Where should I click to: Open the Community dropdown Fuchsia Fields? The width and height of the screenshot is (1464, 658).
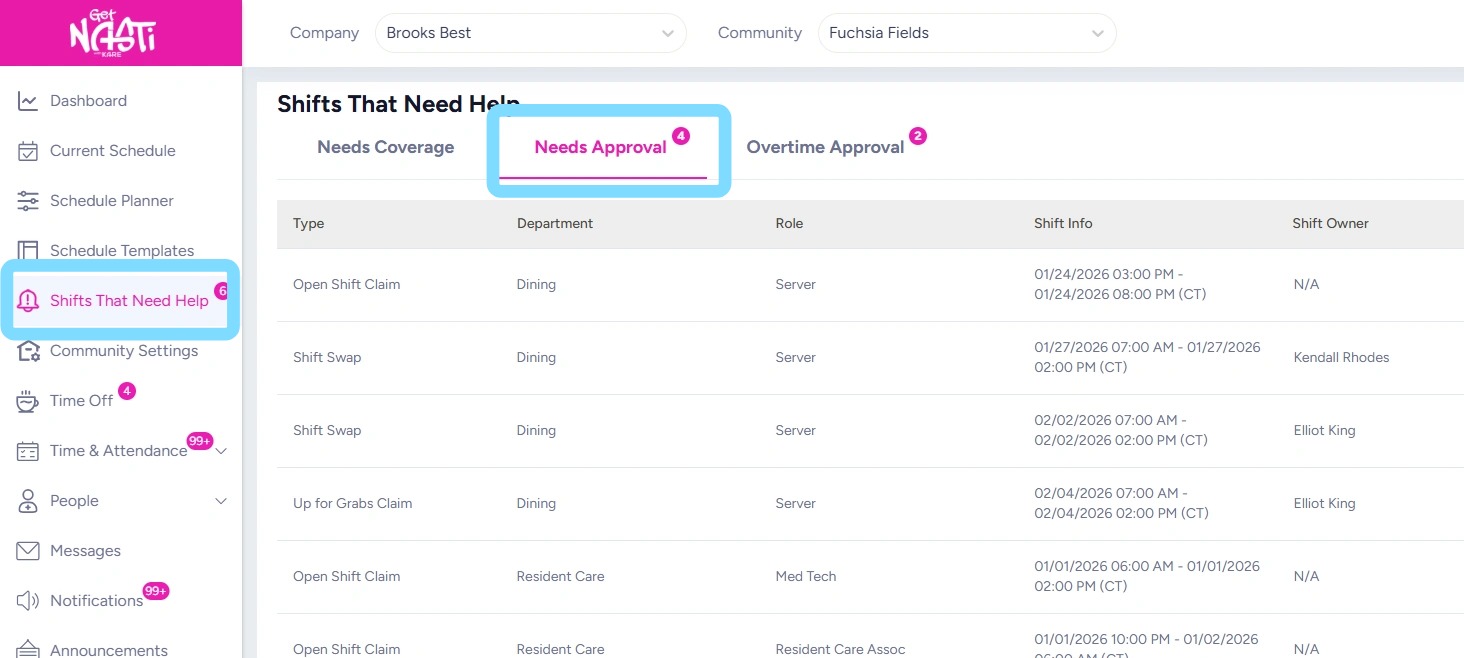pyautogui.click(x=966, y=33)
